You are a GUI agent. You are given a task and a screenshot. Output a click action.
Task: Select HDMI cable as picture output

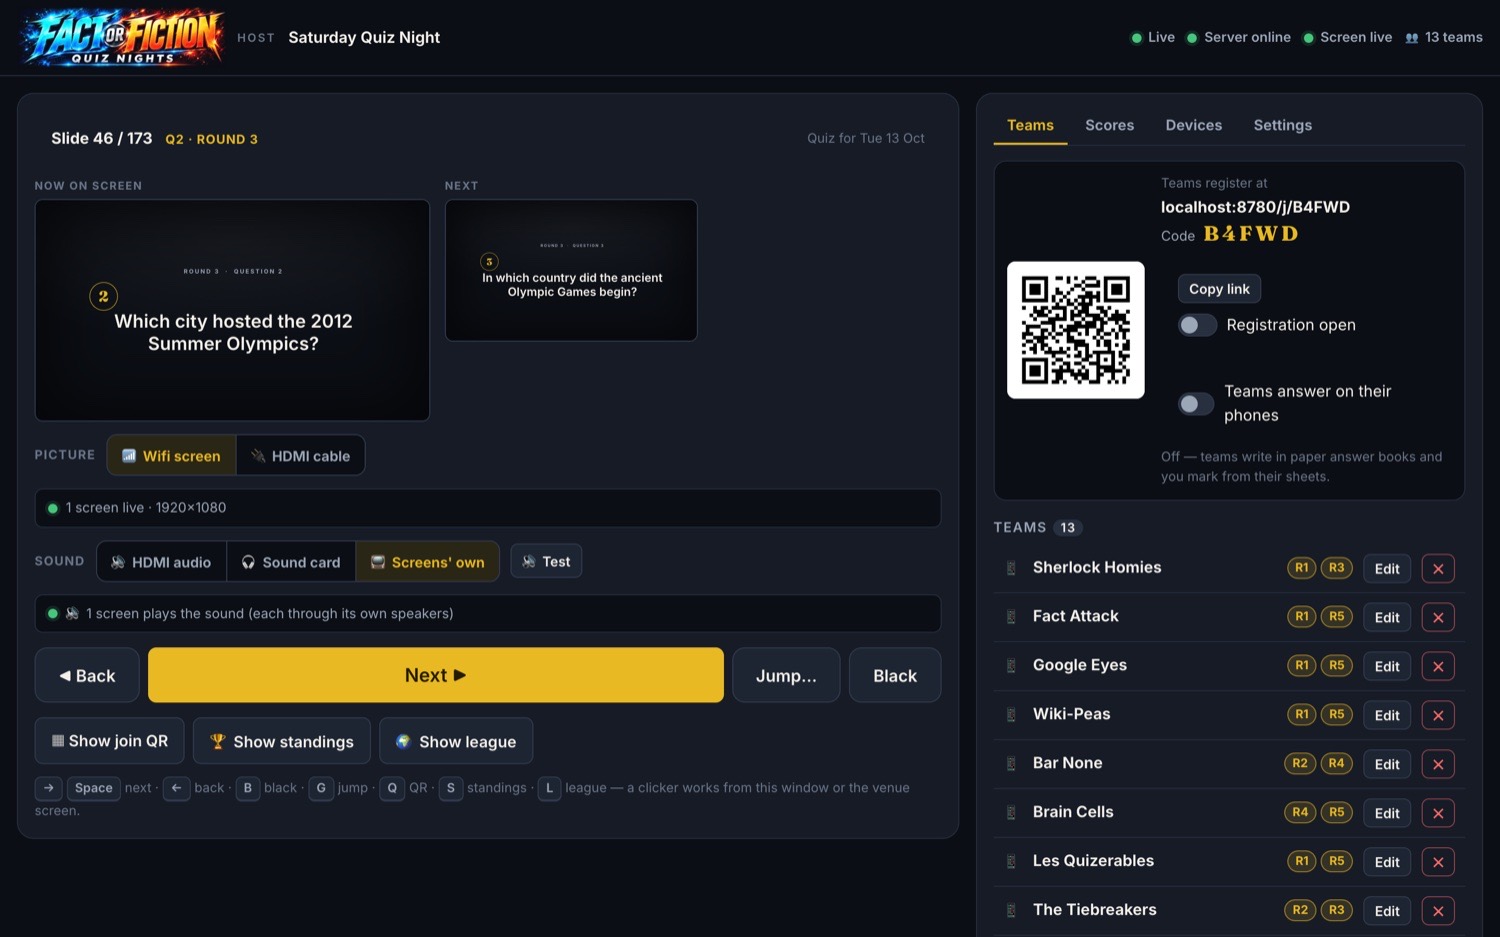click(301, 456)
